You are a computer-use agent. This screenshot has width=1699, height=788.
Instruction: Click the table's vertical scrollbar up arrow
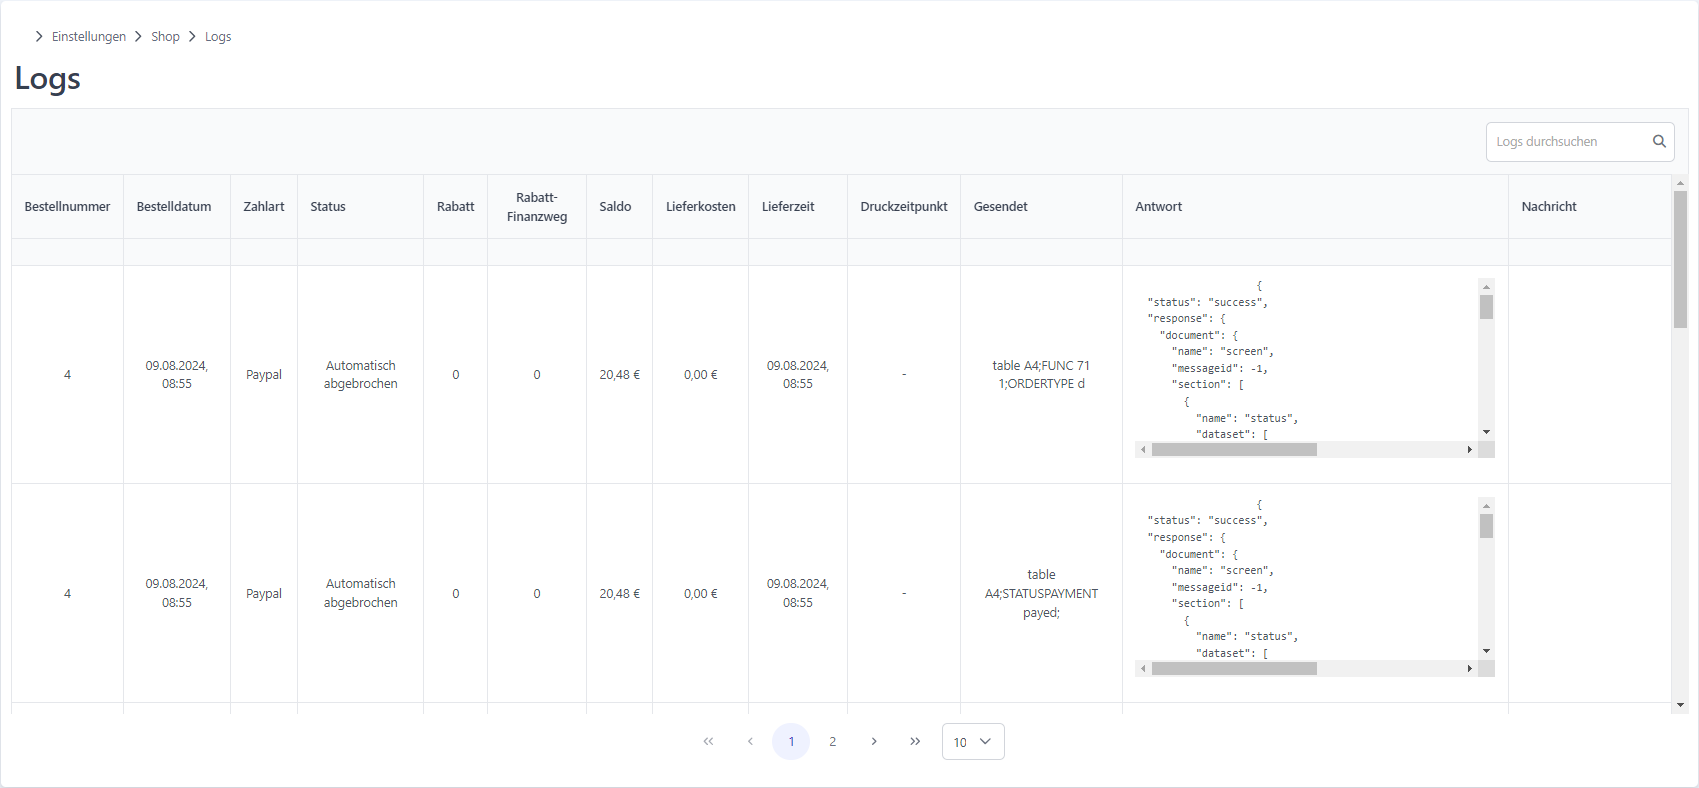point(1680,183)
